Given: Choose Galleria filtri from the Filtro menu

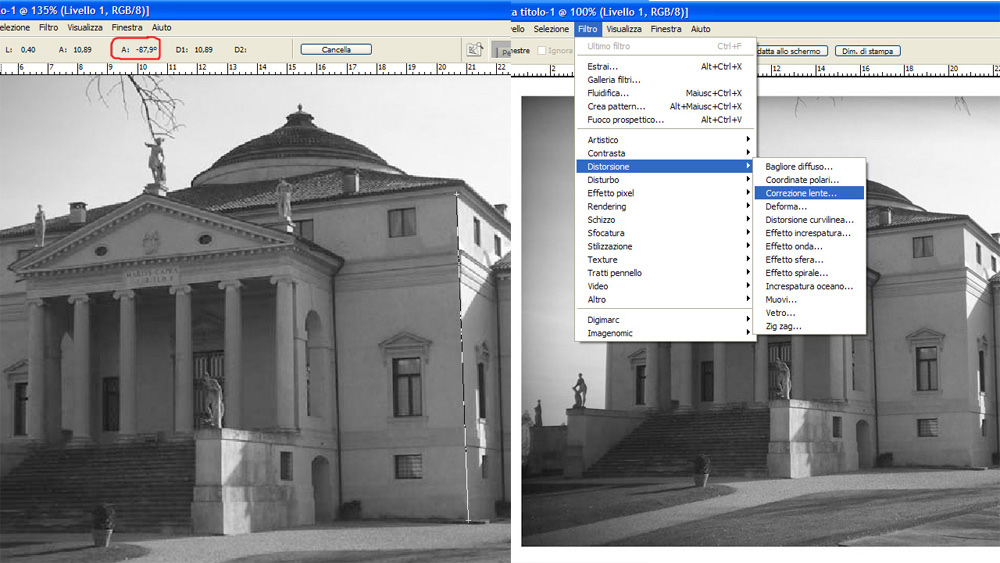Looking at the screenshot, I should (613, 80).
